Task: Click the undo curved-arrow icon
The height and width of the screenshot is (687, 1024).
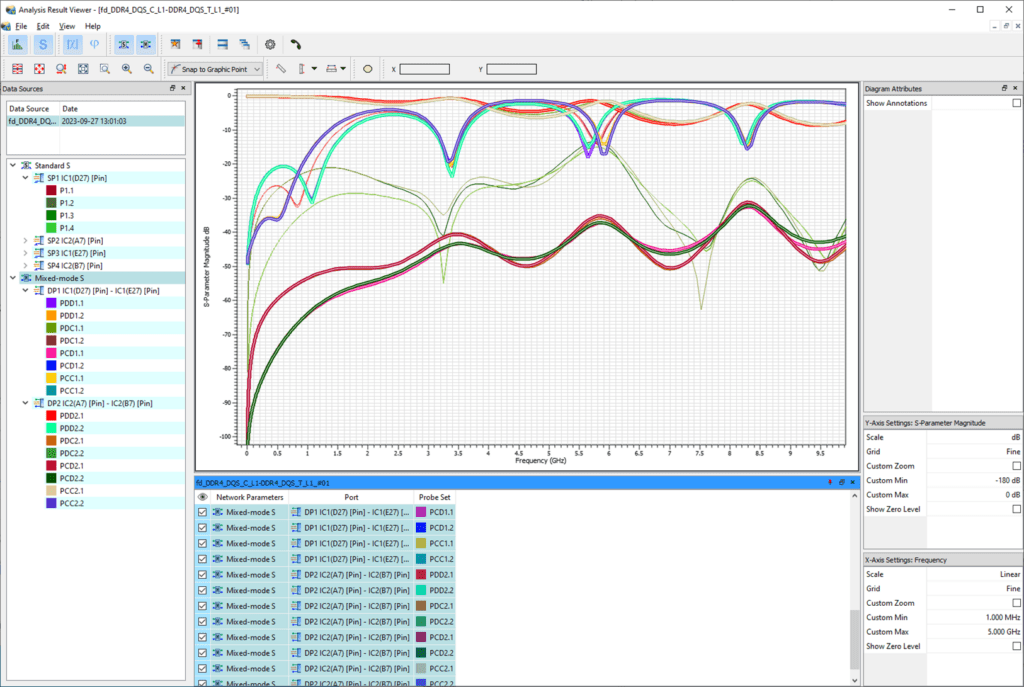Action: [x=296, y=44]
